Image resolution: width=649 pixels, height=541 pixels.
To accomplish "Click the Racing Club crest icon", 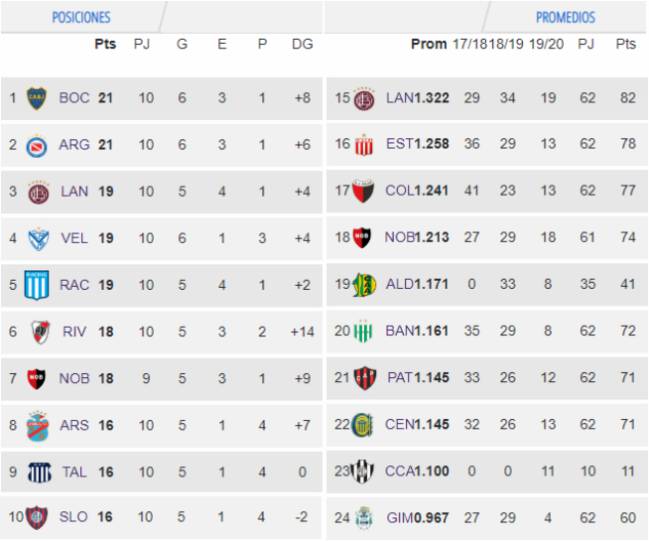I will [x=37, y=285].
